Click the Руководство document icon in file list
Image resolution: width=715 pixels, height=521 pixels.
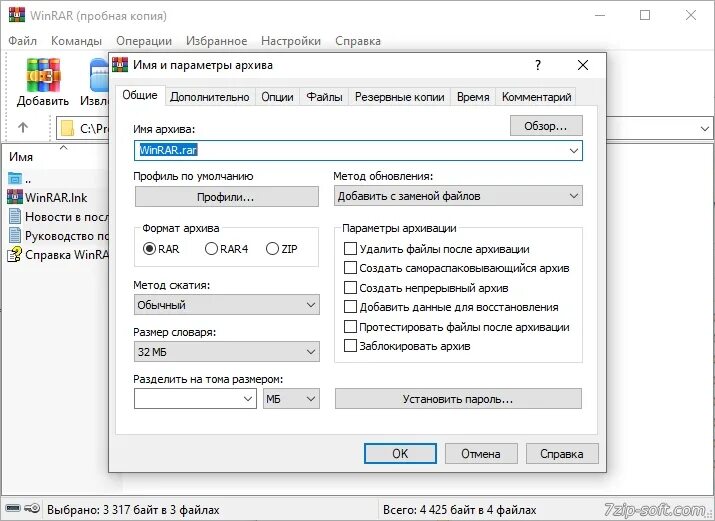(x=15, y=235)
